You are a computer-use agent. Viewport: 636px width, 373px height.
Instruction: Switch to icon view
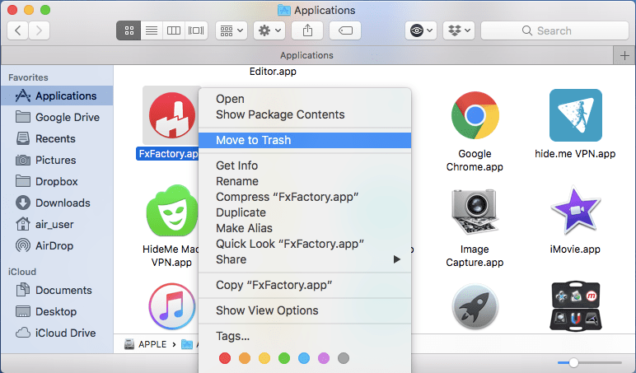[129, 30]
